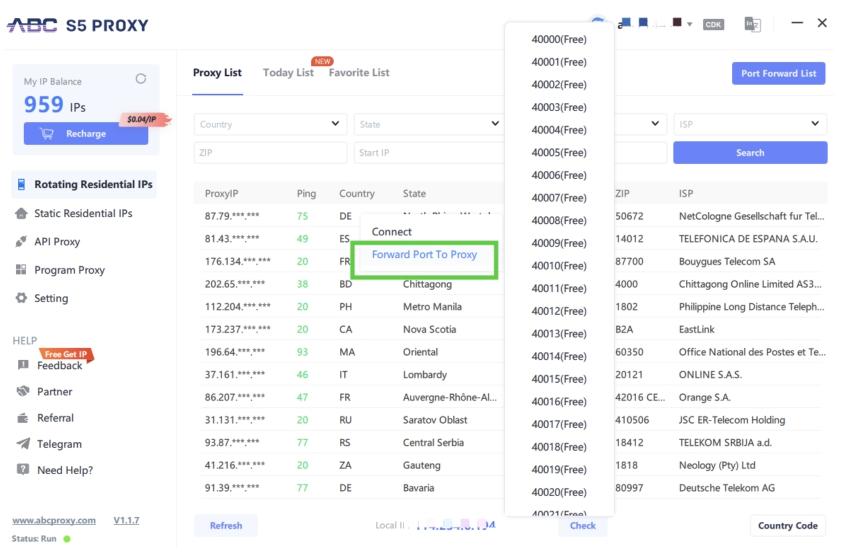Viewport: 867px width, 560px height.
Task: Select port 40010(Free) from the list
Action: (x=559, y=266)
